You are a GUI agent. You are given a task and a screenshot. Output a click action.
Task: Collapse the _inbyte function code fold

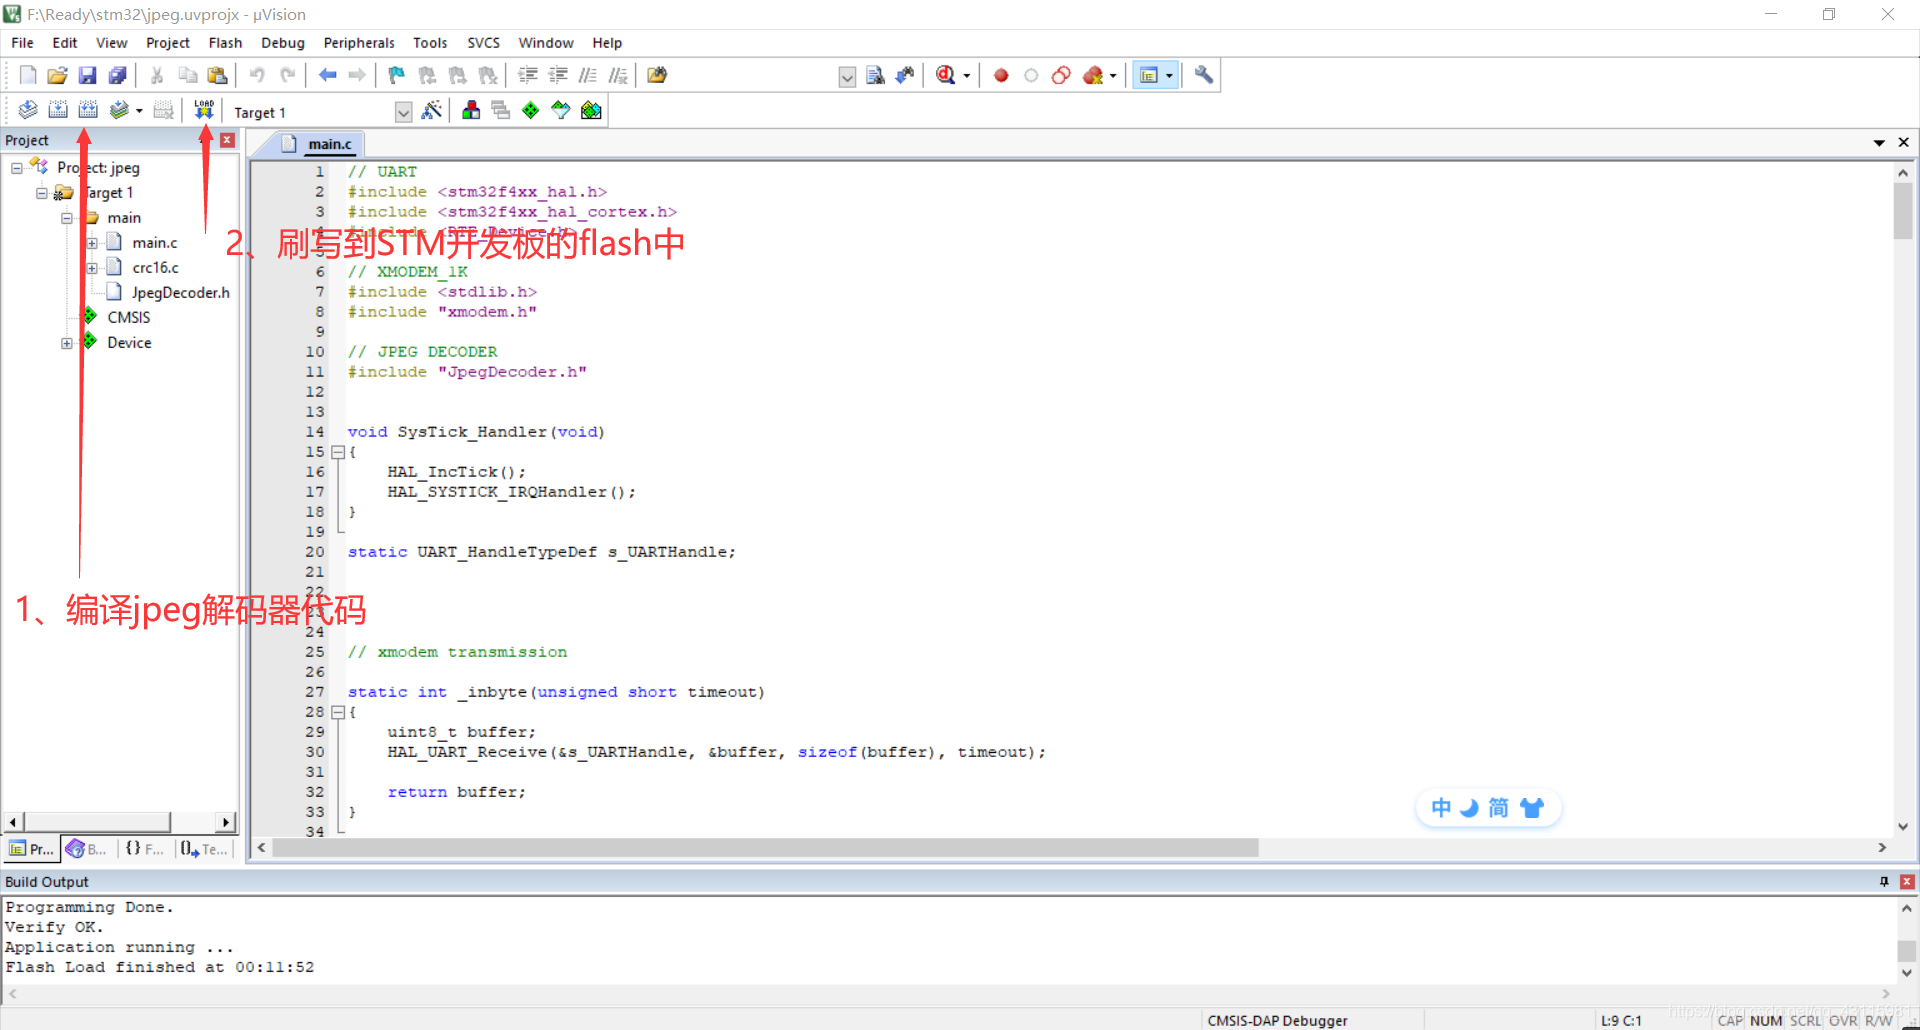coord(338,712)
